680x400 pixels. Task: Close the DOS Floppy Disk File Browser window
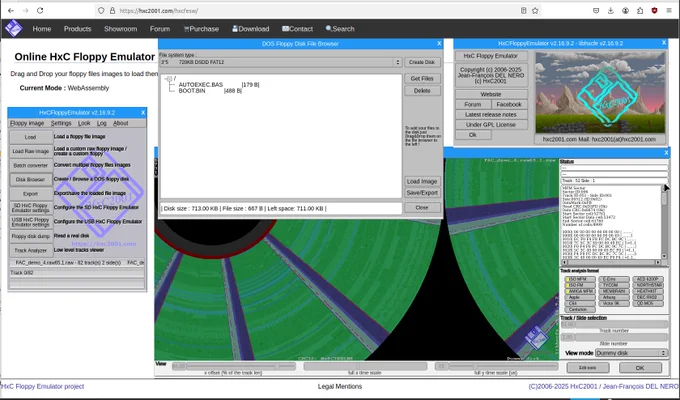pyautogui.click(x=439, y=43)
